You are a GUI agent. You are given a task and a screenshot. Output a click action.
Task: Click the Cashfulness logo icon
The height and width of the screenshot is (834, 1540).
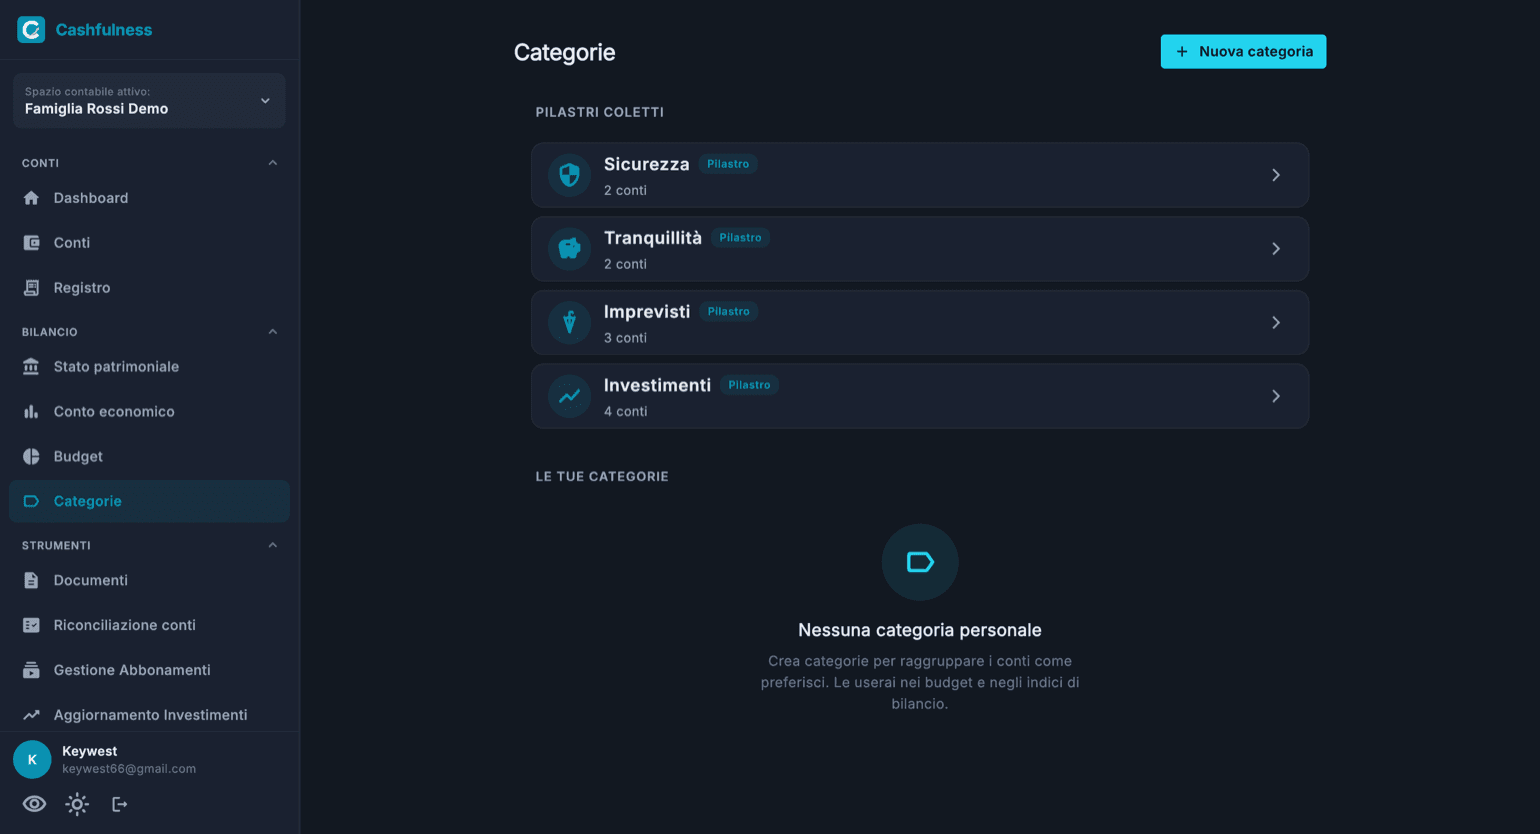point(32,30)
